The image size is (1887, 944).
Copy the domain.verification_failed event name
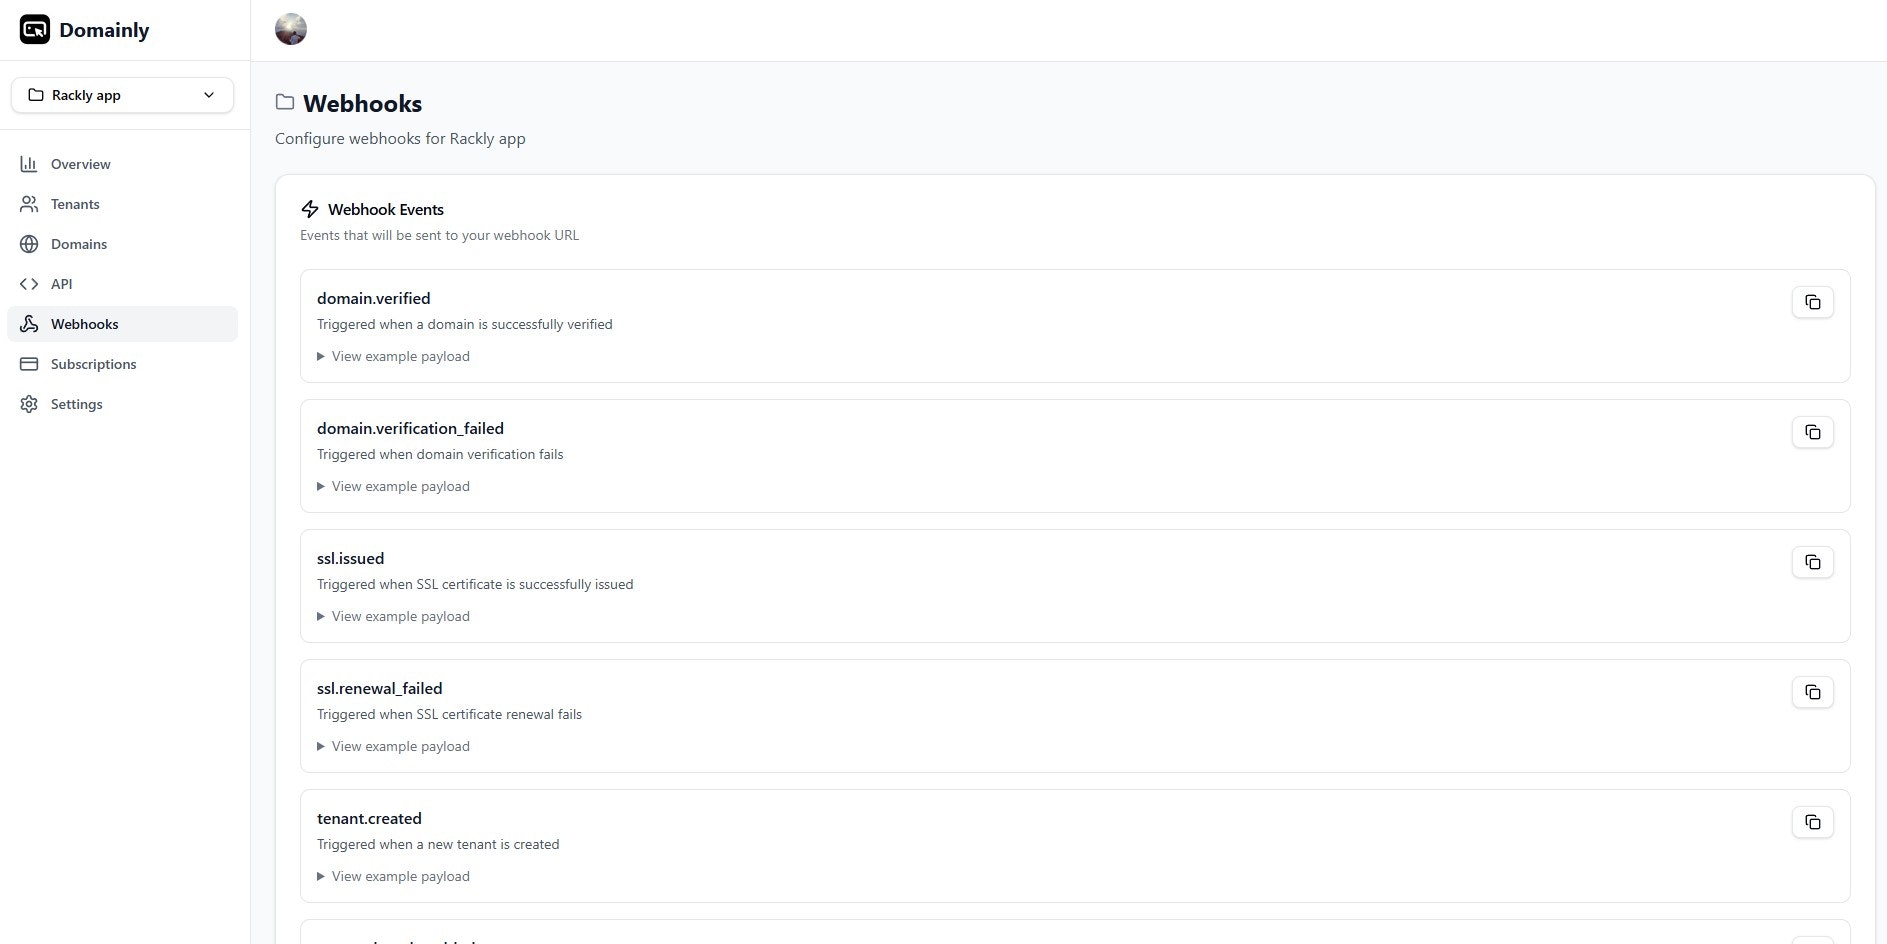pos(1812,432)
